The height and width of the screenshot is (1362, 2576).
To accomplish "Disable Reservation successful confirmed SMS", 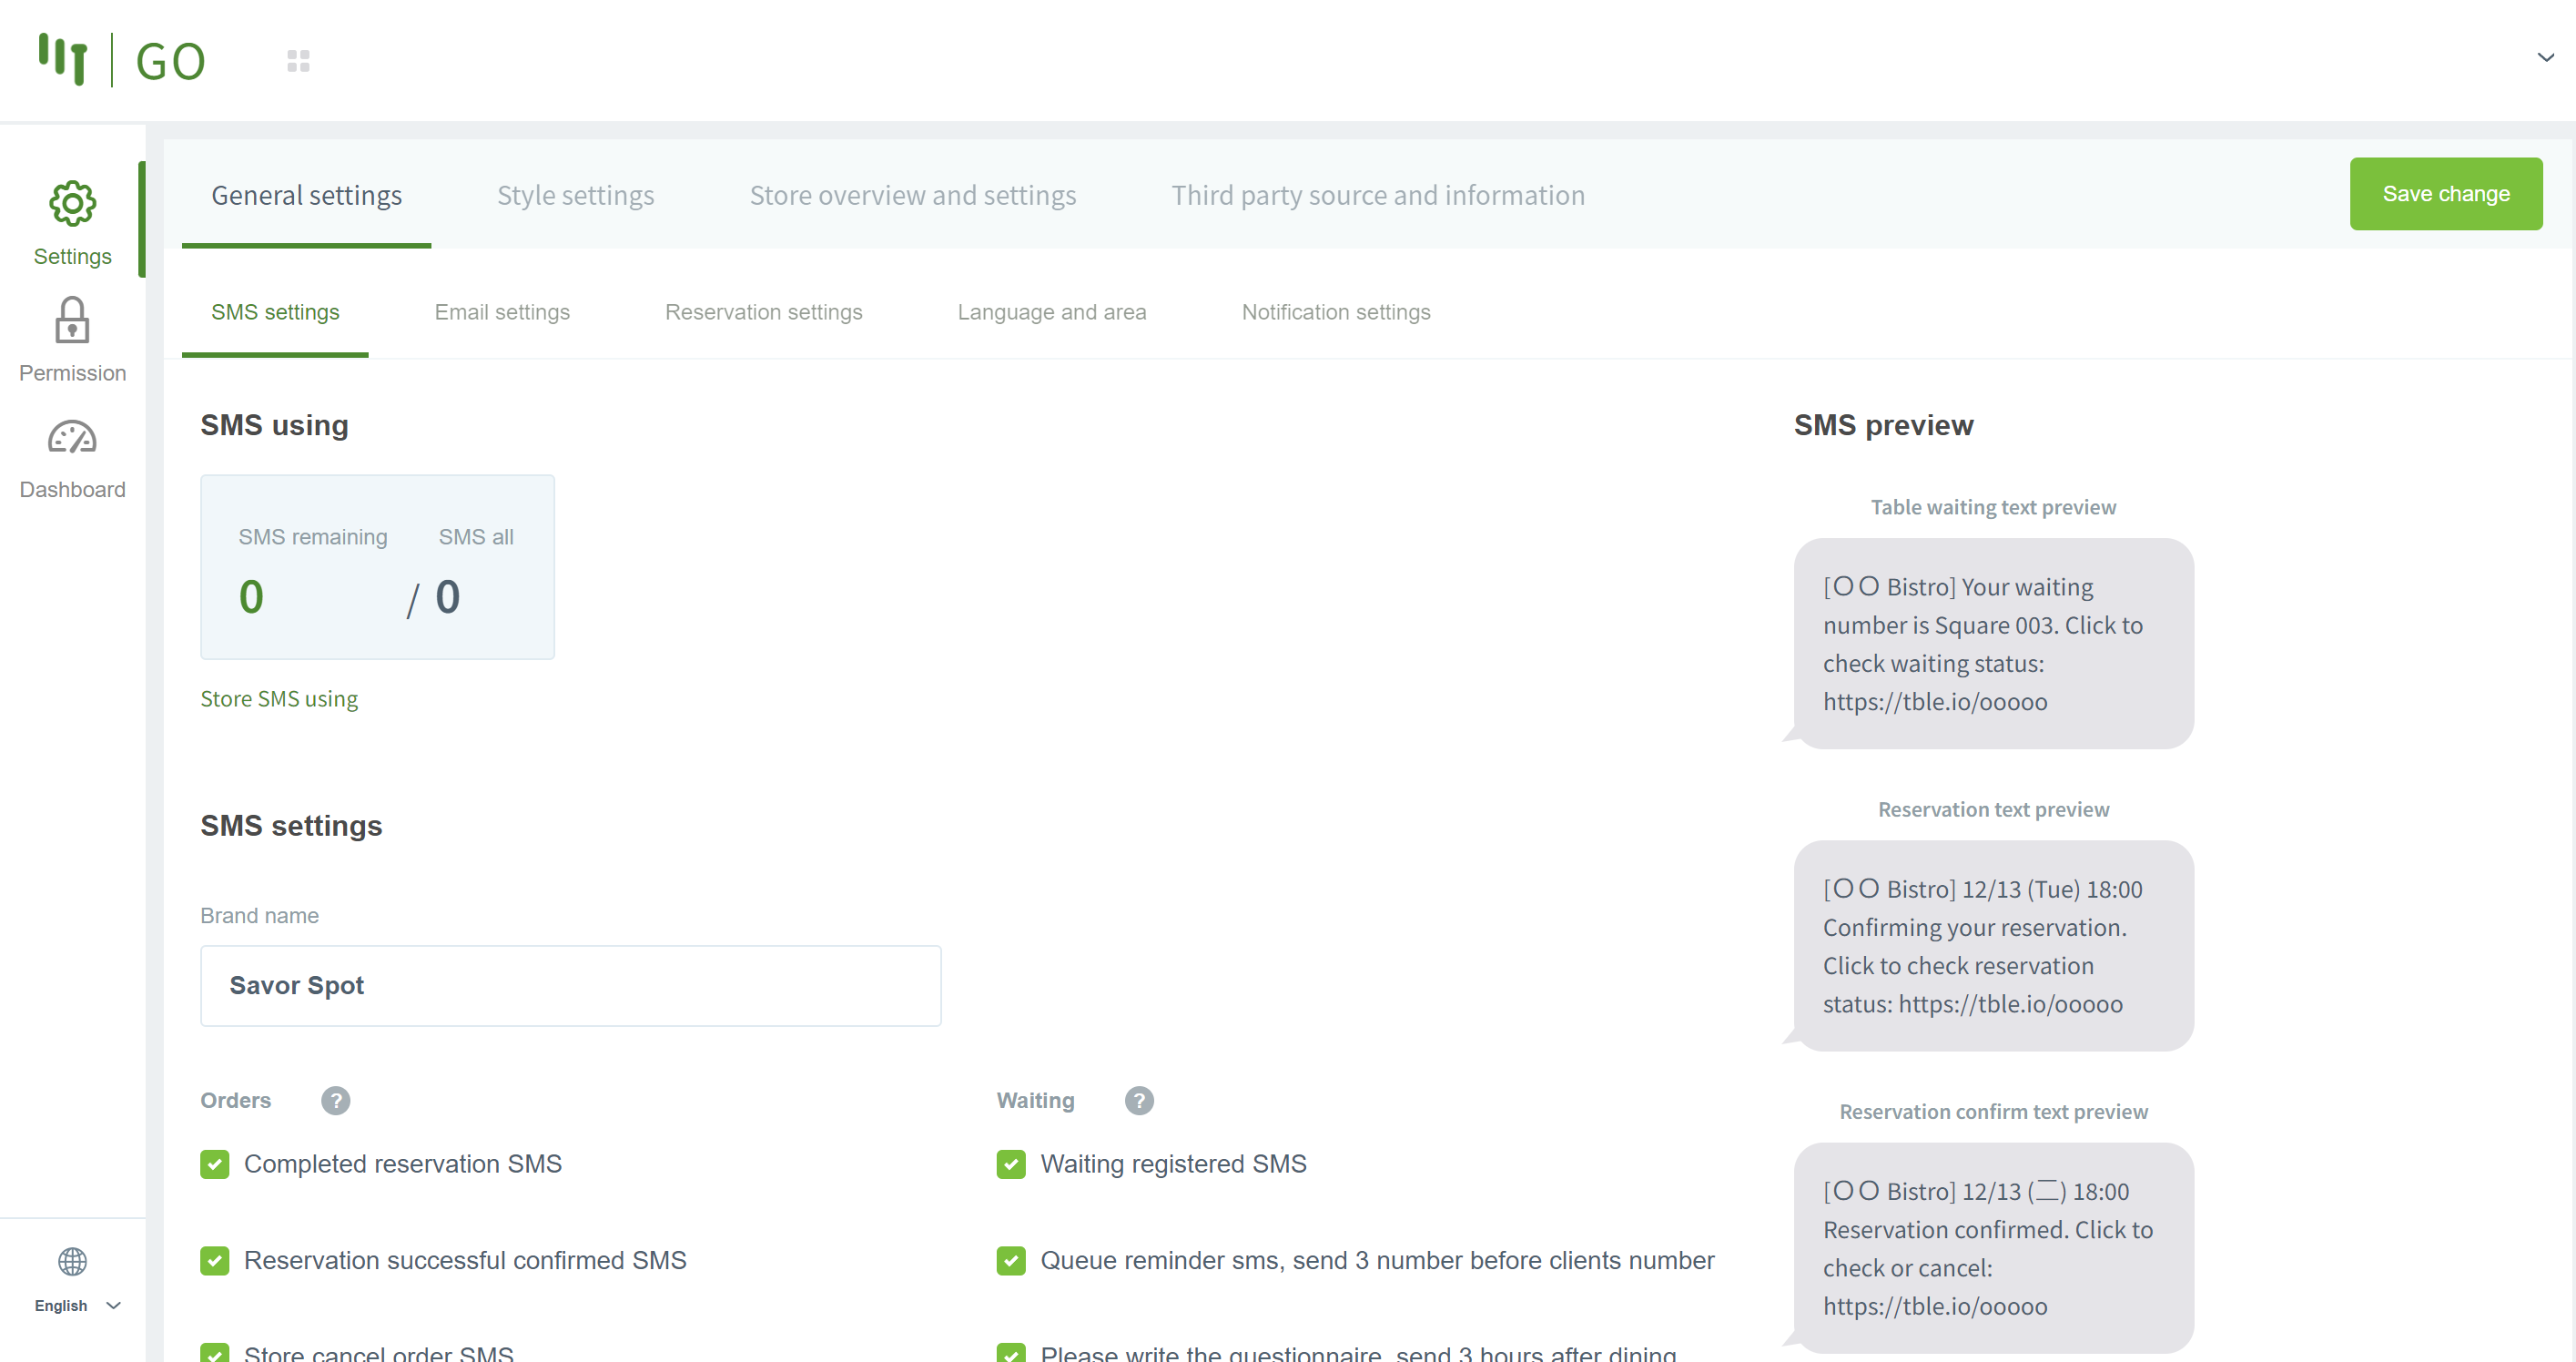I will (x=215, y=1261).
